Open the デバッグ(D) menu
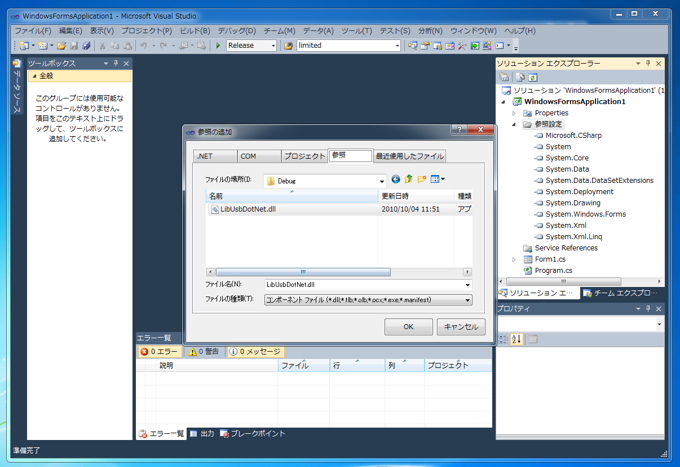 tap(237, 31)
